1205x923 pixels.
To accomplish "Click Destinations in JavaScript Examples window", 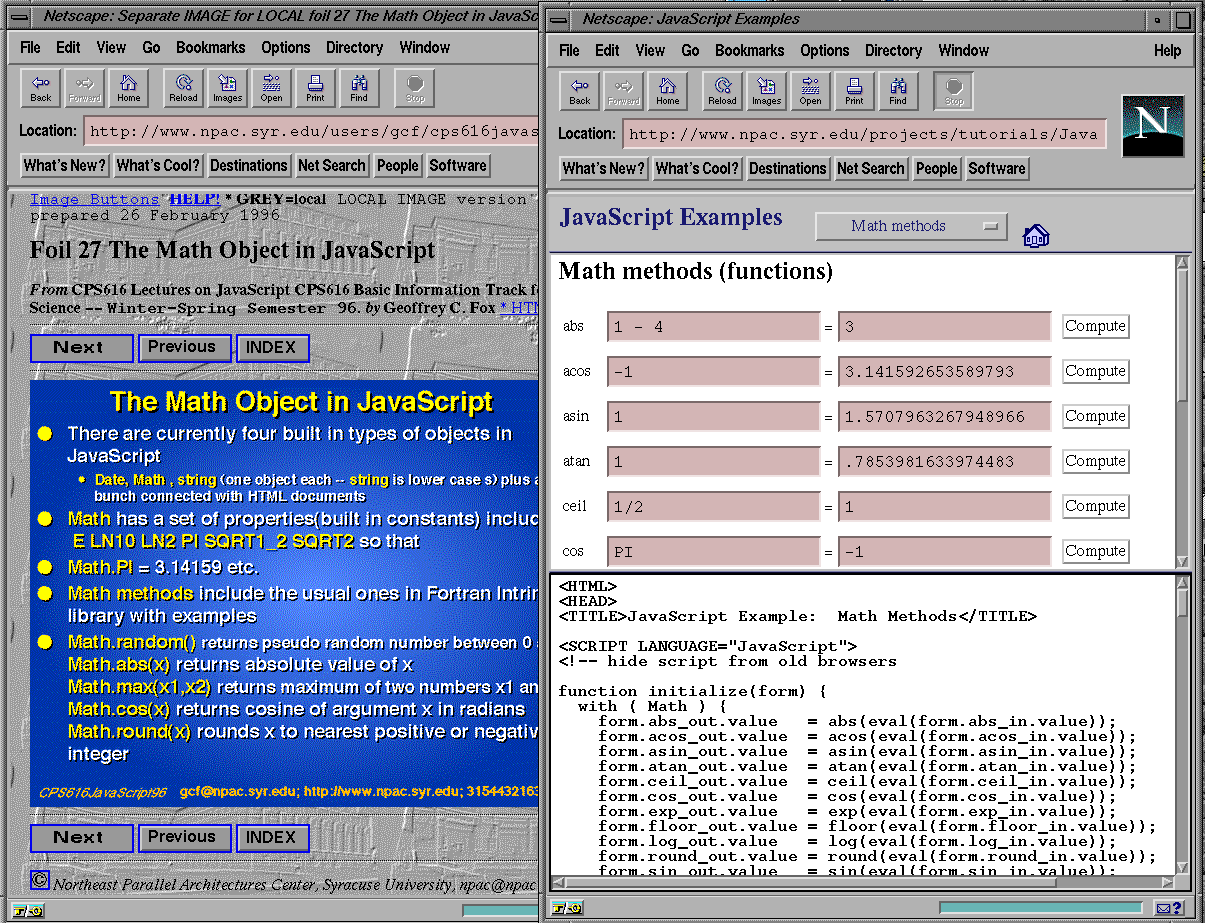I will tap(788, 169).
